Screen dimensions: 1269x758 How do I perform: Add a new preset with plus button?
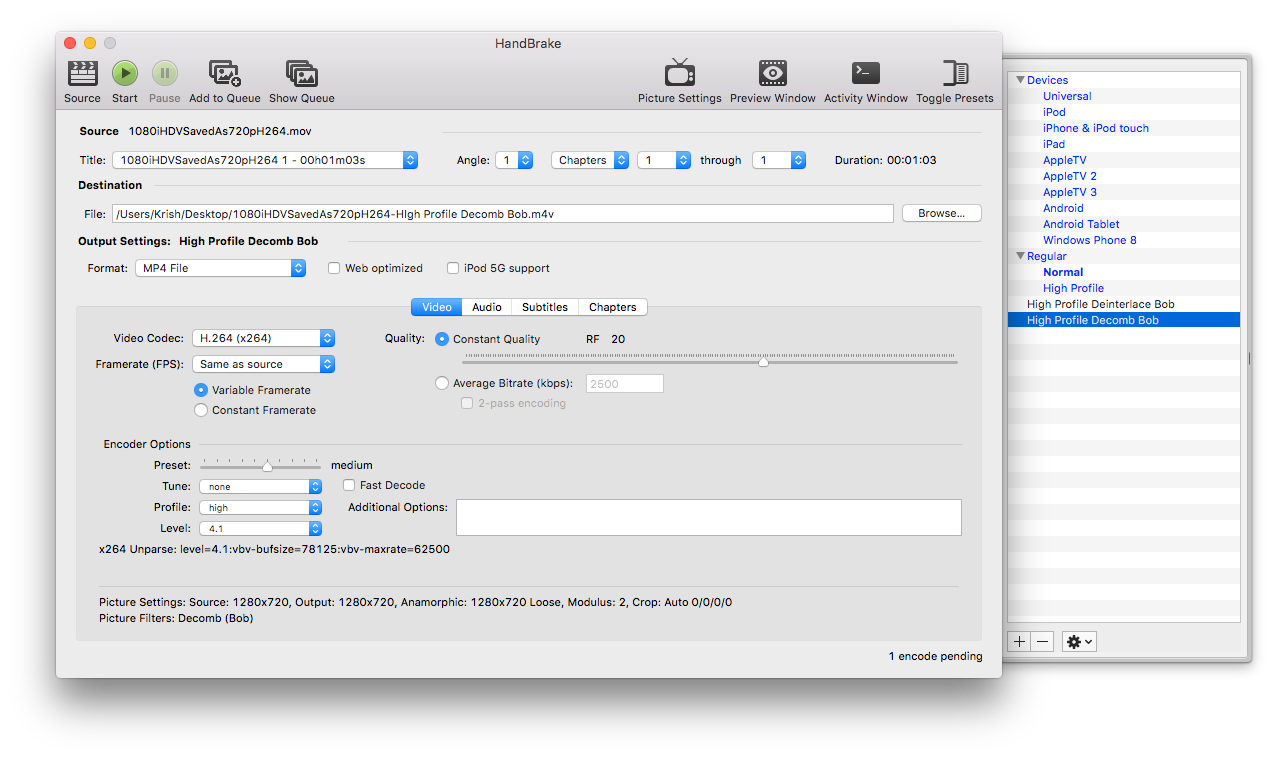click(1019, 642)
